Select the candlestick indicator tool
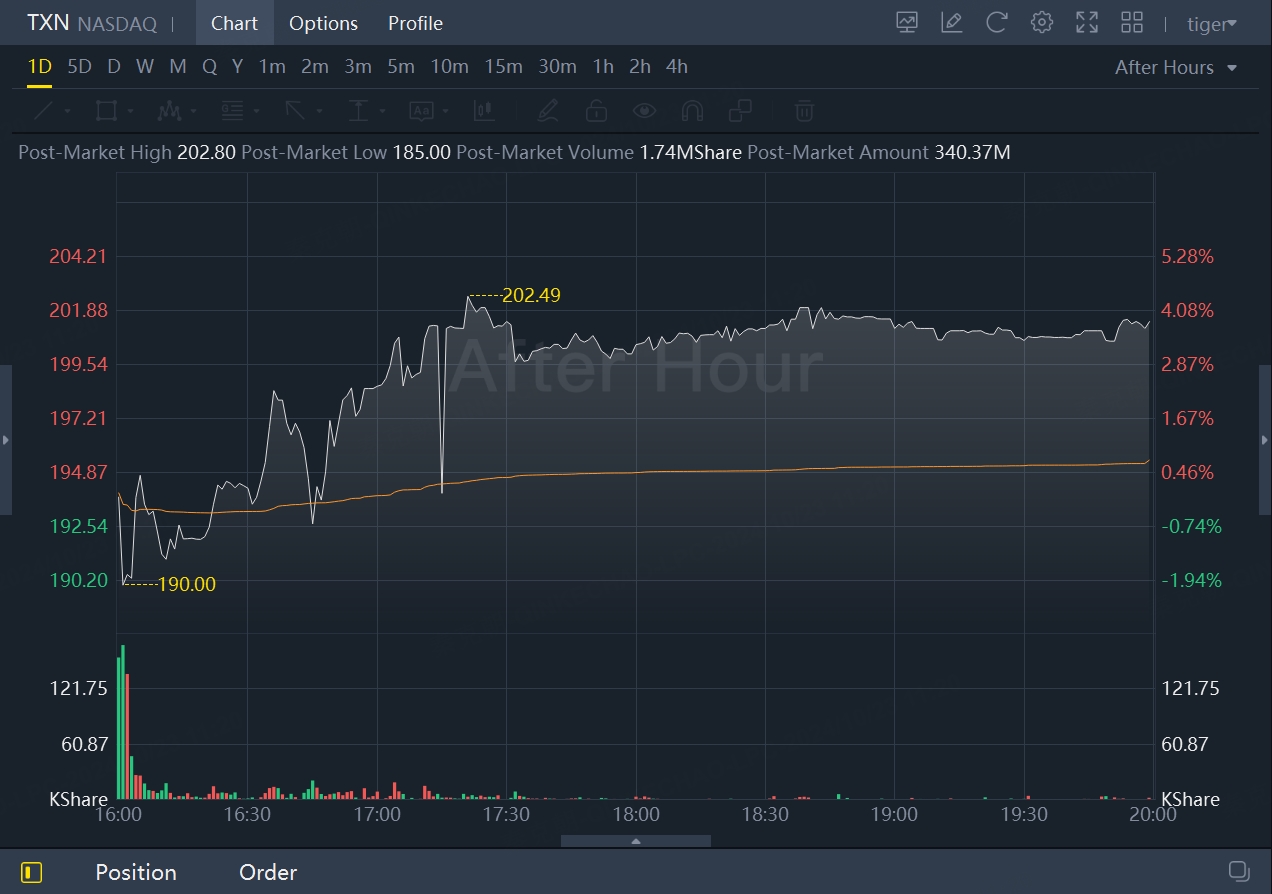Viewport: 1272px width, 894px height. 485,110
